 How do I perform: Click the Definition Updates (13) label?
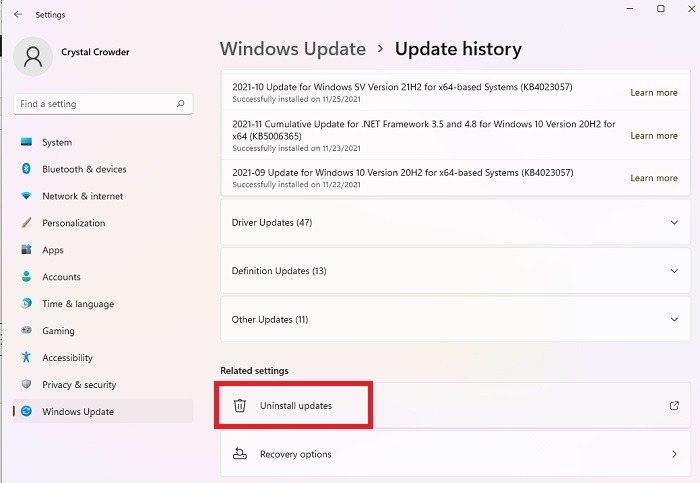(279, 271)
